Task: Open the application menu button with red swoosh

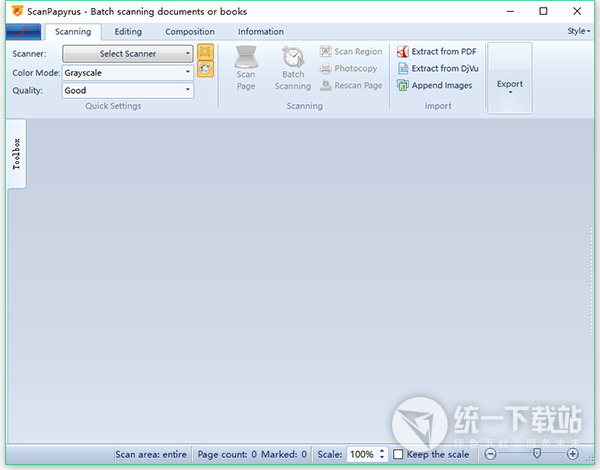Action: (23, 32)
